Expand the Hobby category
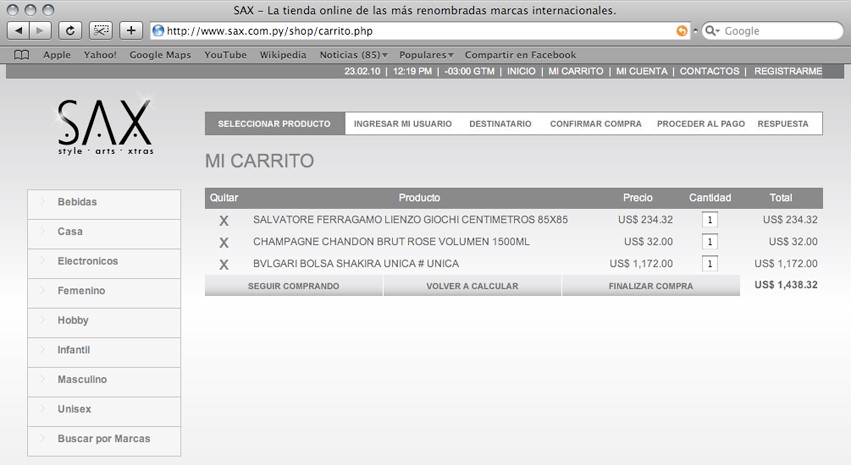 (x=104, y=323)
